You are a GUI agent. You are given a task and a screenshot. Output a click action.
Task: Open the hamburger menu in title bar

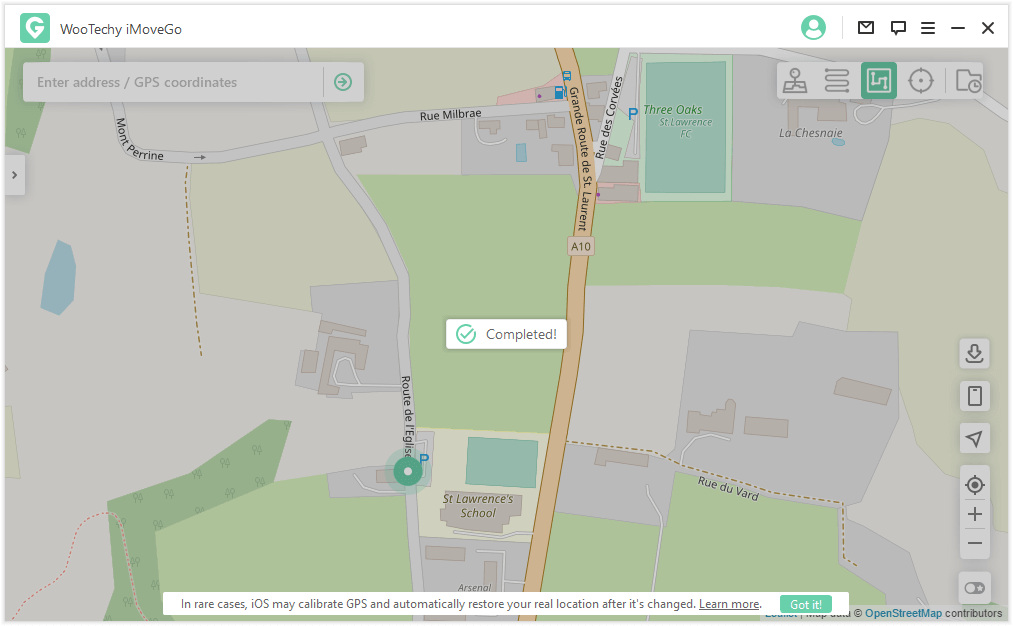[928, 28]
